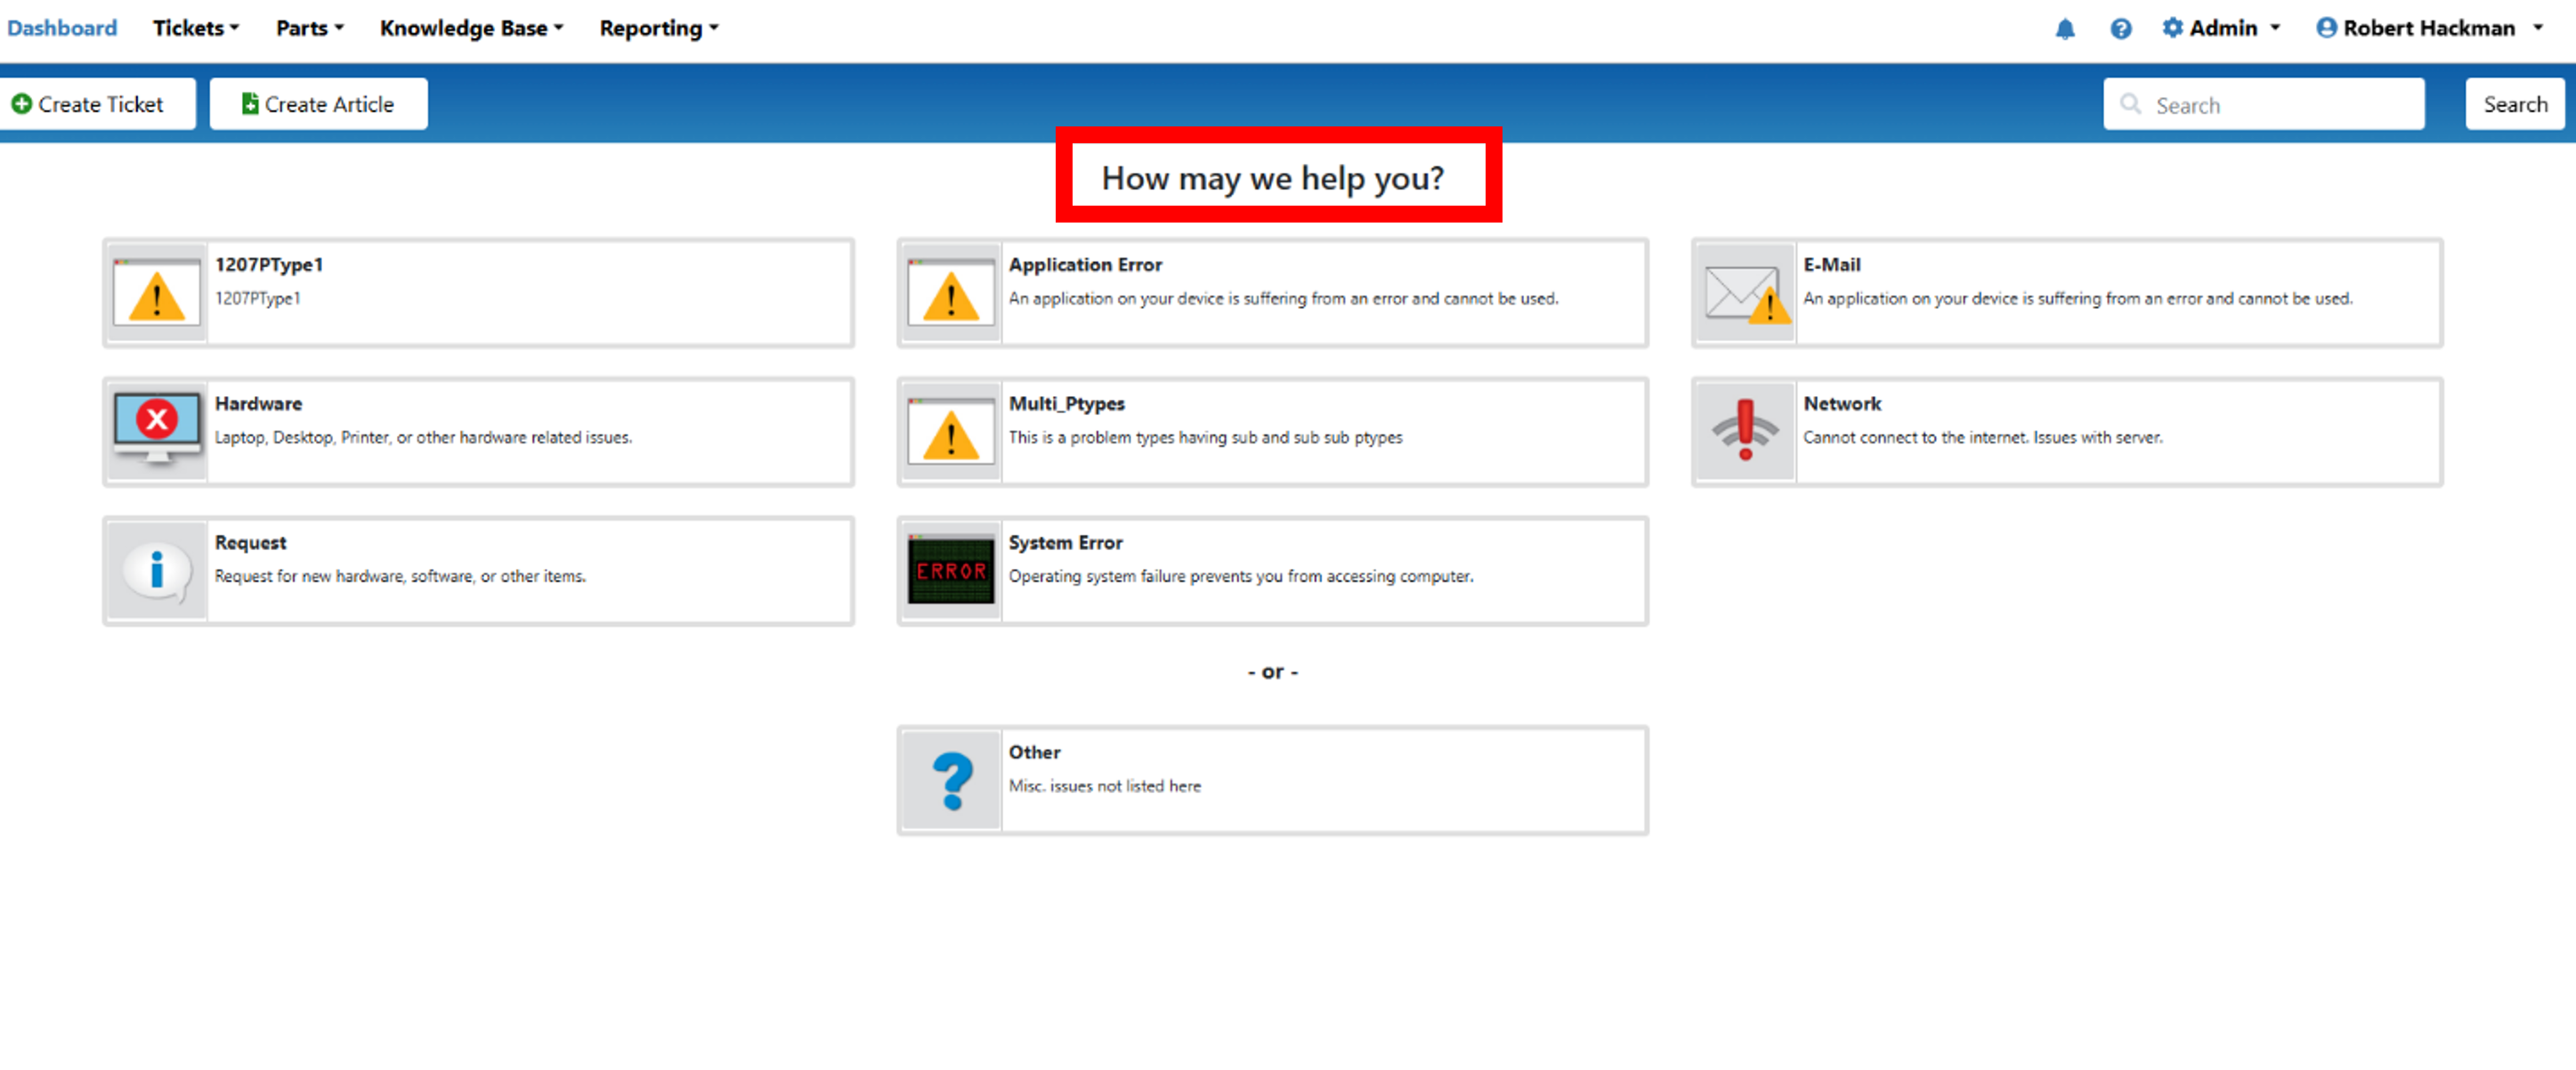Click 'Request for new hardware, software' description

click(x=400, y=577)
